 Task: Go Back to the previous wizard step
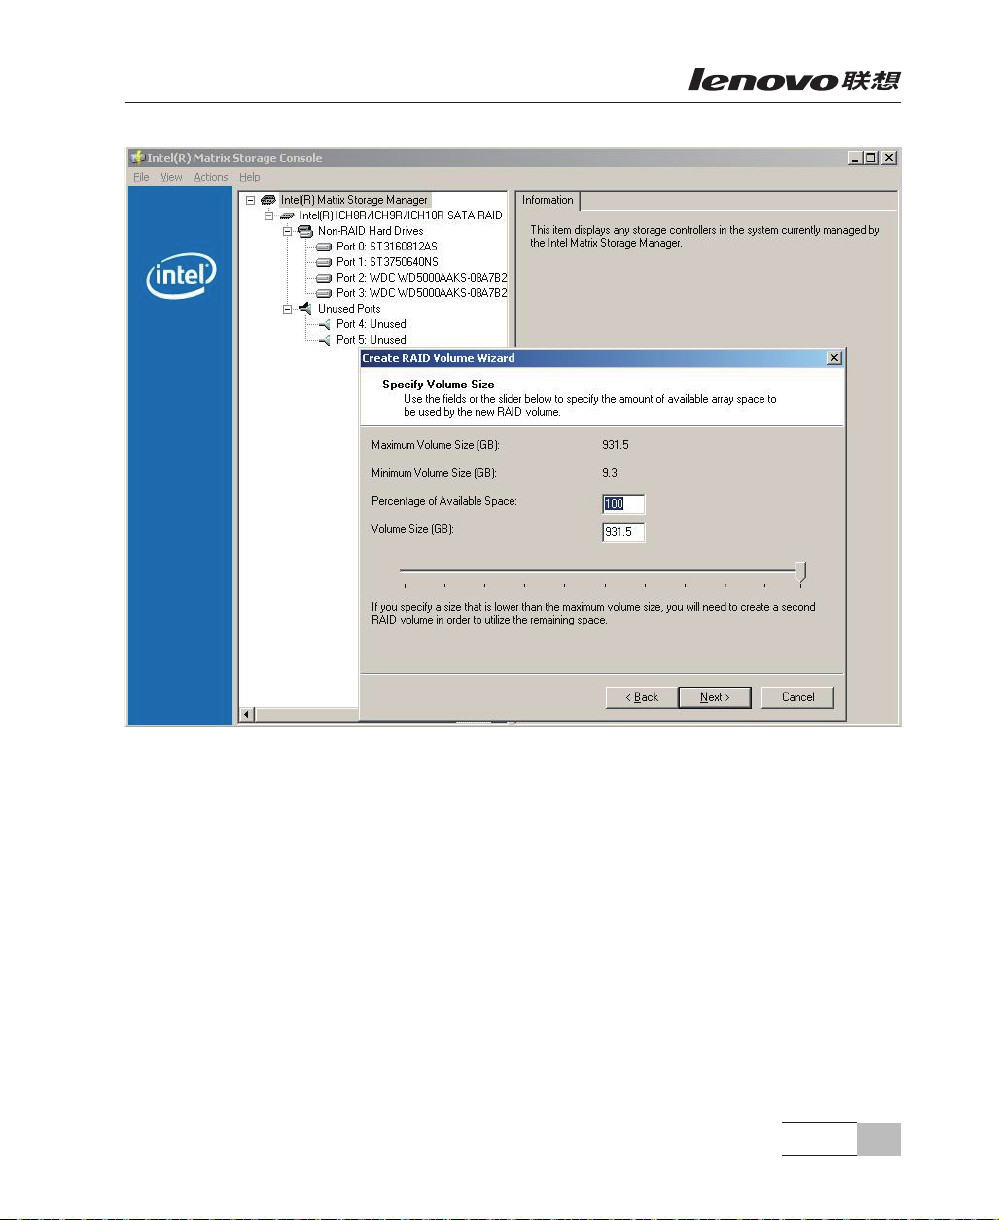641,697
